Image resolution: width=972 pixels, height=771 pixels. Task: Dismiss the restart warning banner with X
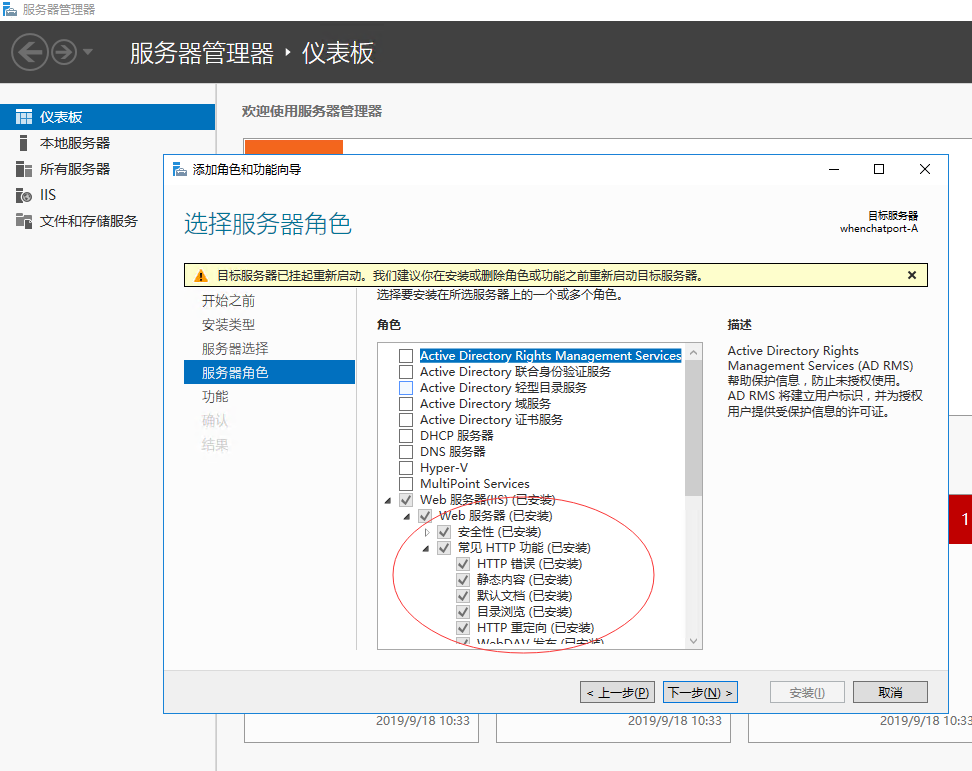coord(912,275)
